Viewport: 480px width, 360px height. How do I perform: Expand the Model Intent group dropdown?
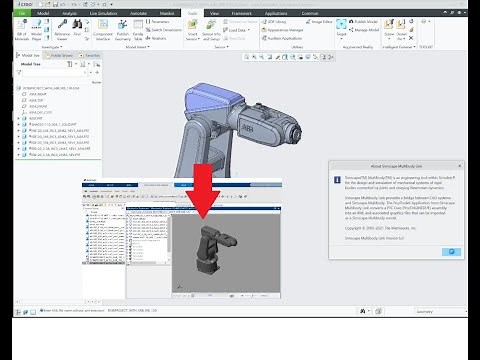click(137, 47)
